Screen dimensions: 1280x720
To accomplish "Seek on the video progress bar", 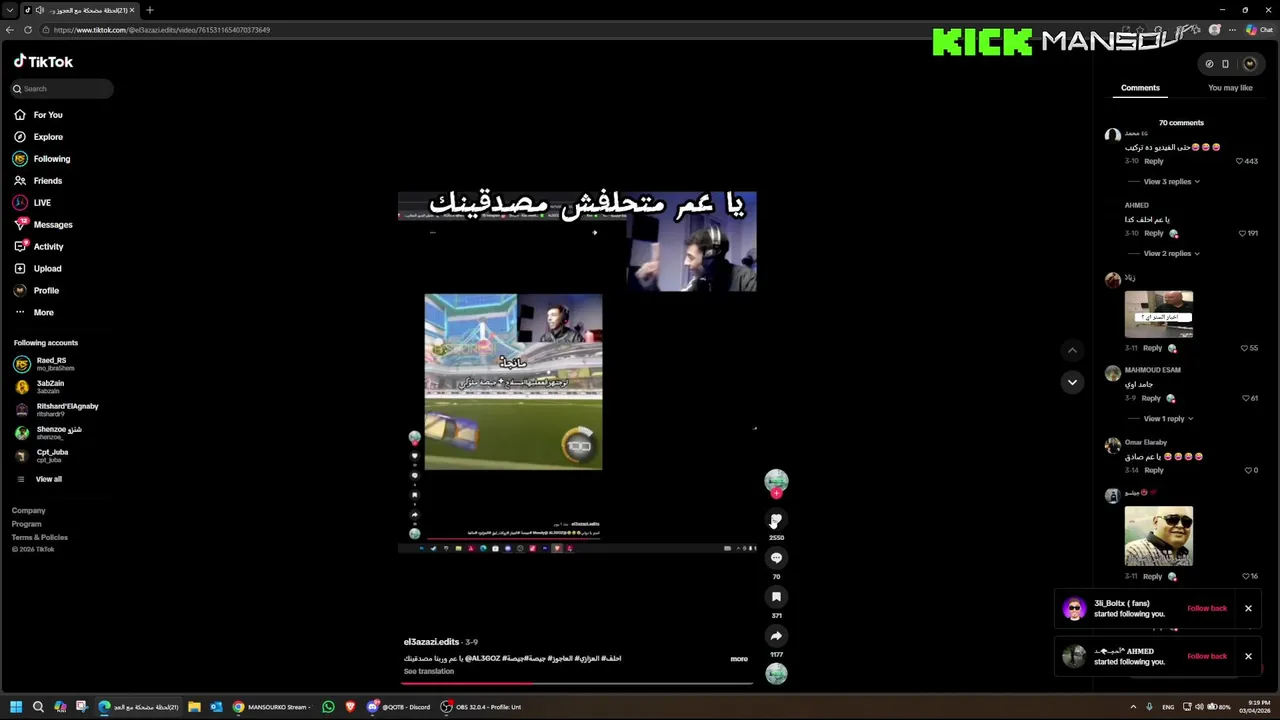I will click(x=578, y=684).
